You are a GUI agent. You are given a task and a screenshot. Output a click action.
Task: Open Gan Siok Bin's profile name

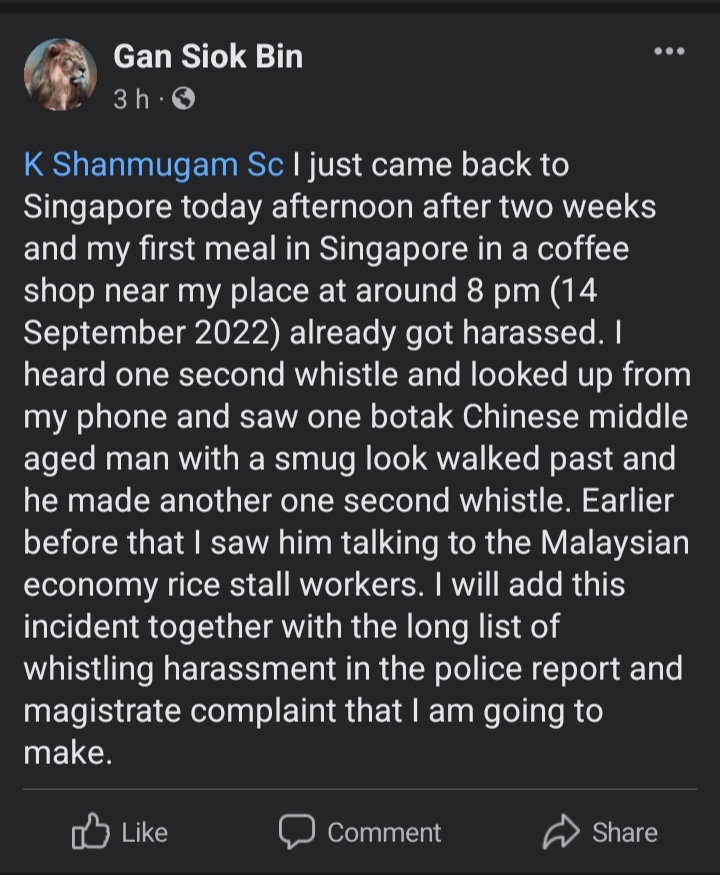pyautogui.click(x=208, y=56)
